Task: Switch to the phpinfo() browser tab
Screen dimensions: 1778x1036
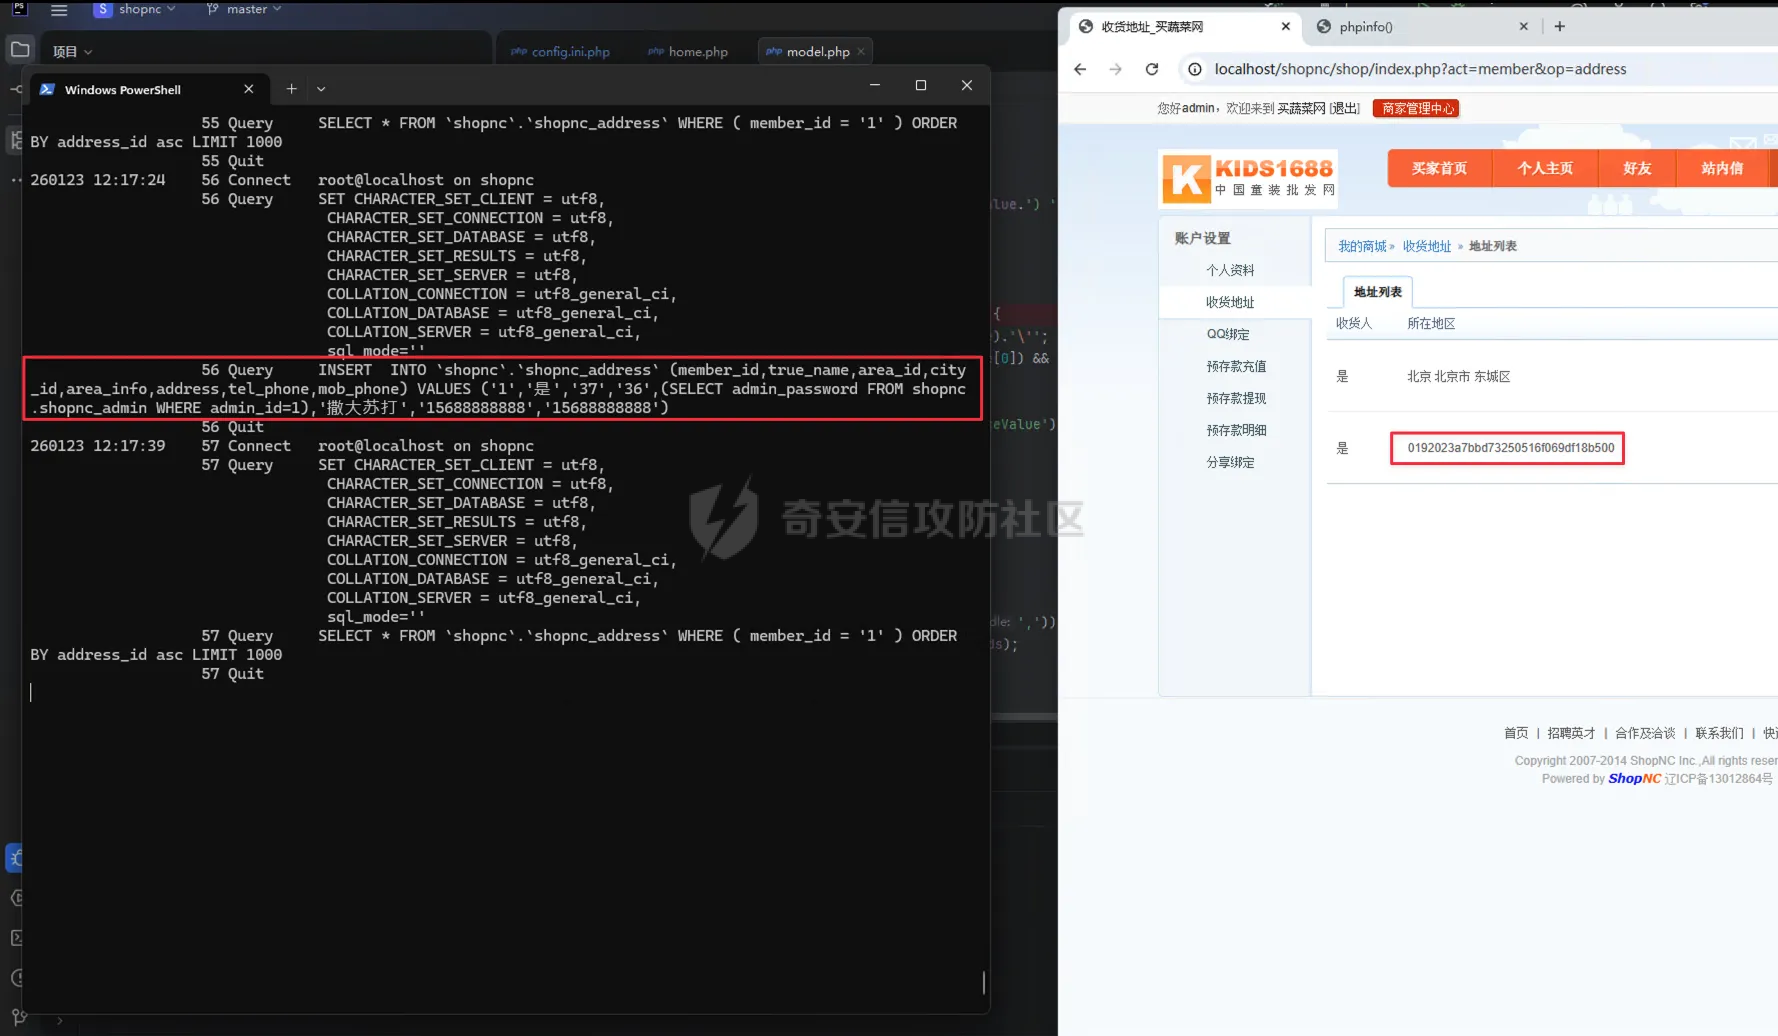Action: pos(1366,27)
